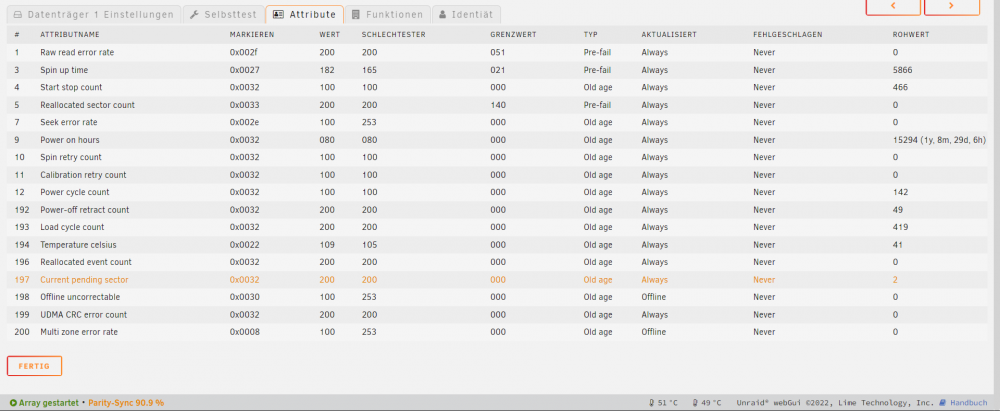Screen dimensions: 1000x411
Task: Click raw value 5866 for Spin up time
Action: pyautogui.click(x=902, y=70)
